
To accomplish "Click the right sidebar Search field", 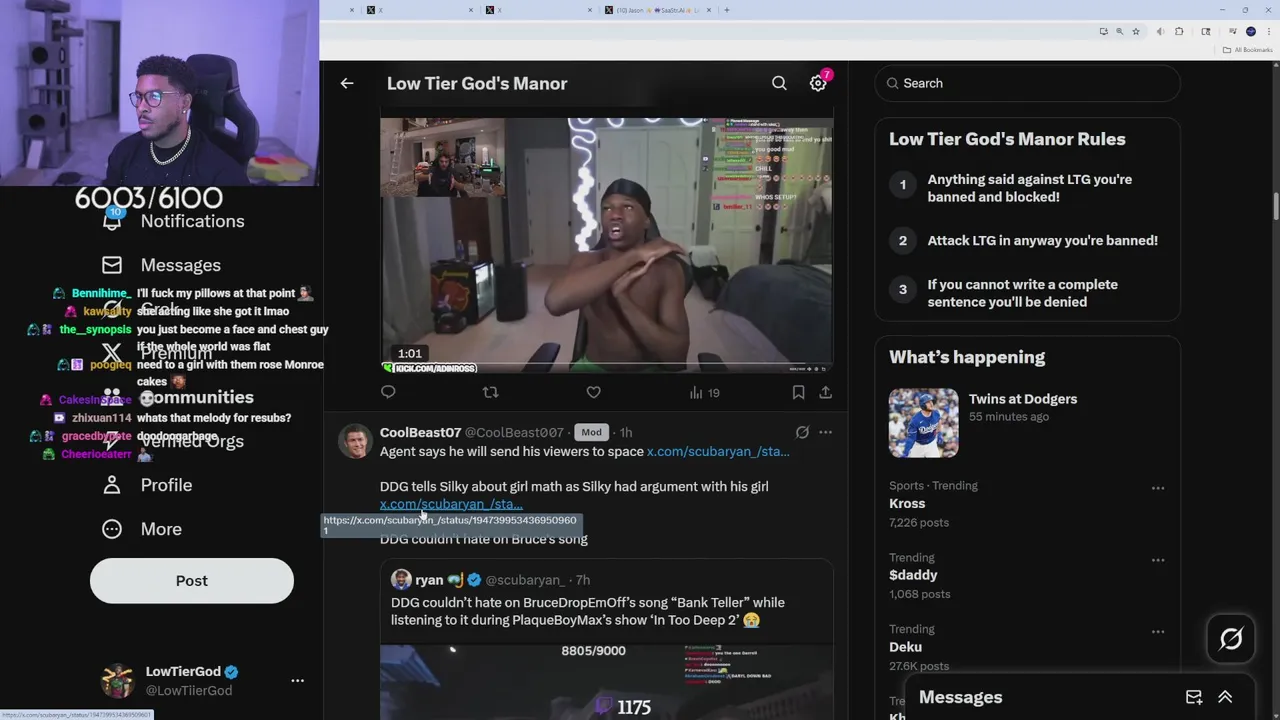I will (1027, 83).
